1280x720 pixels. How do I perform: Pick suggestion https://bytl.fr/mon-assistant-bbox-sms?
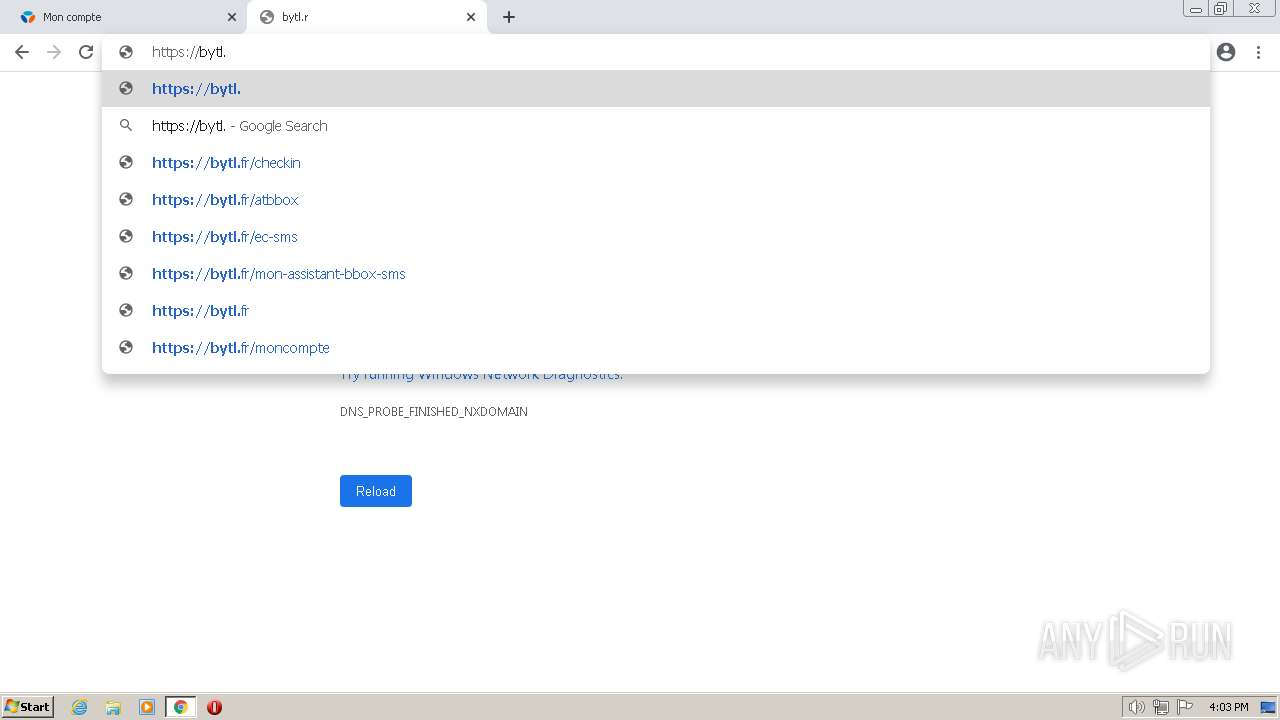coord(656,273)
